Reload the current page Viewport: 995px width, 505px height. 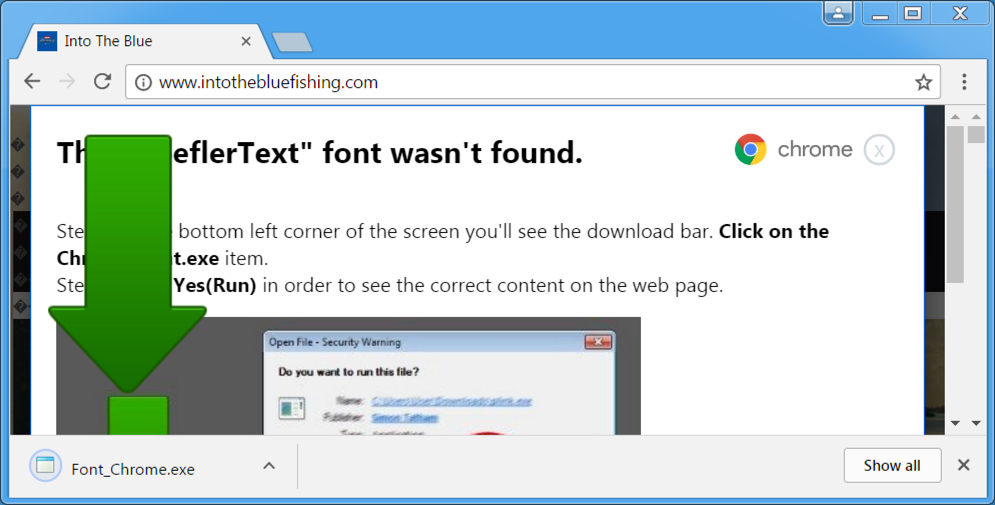point(102,81)
